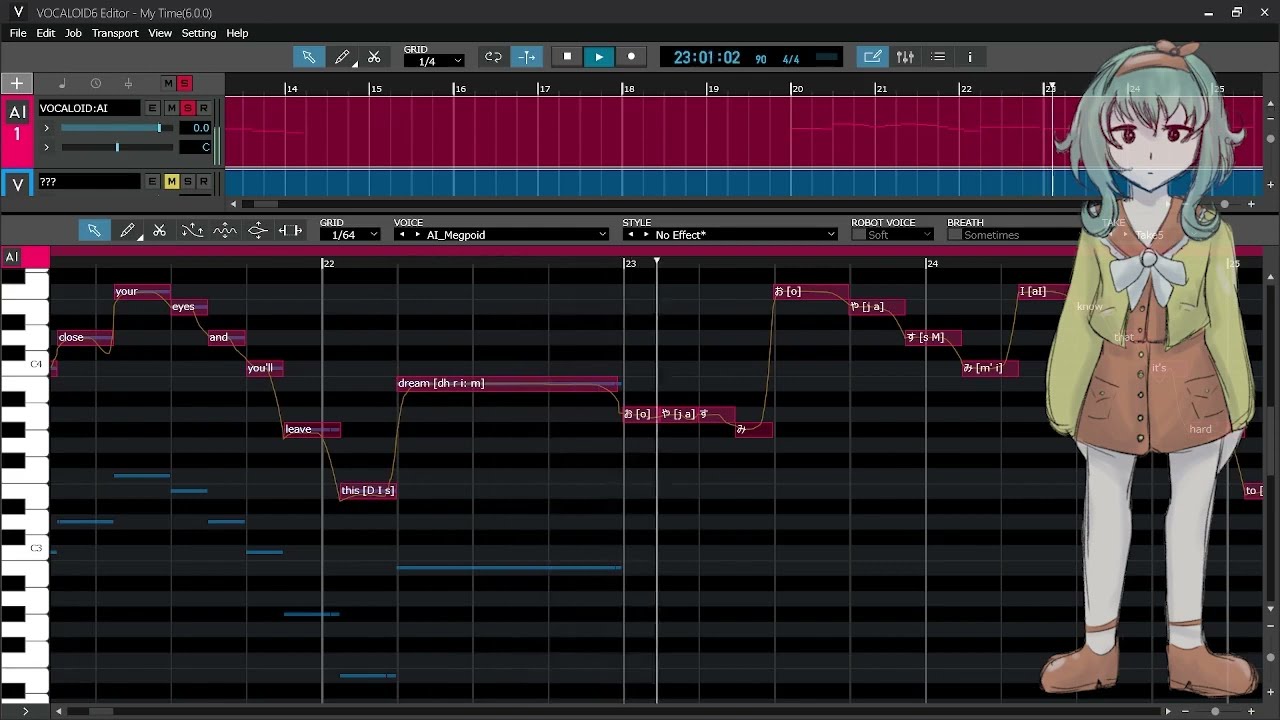Open the Edit menu
This screenshot has width=1280, height=720.
pos(46,33)
